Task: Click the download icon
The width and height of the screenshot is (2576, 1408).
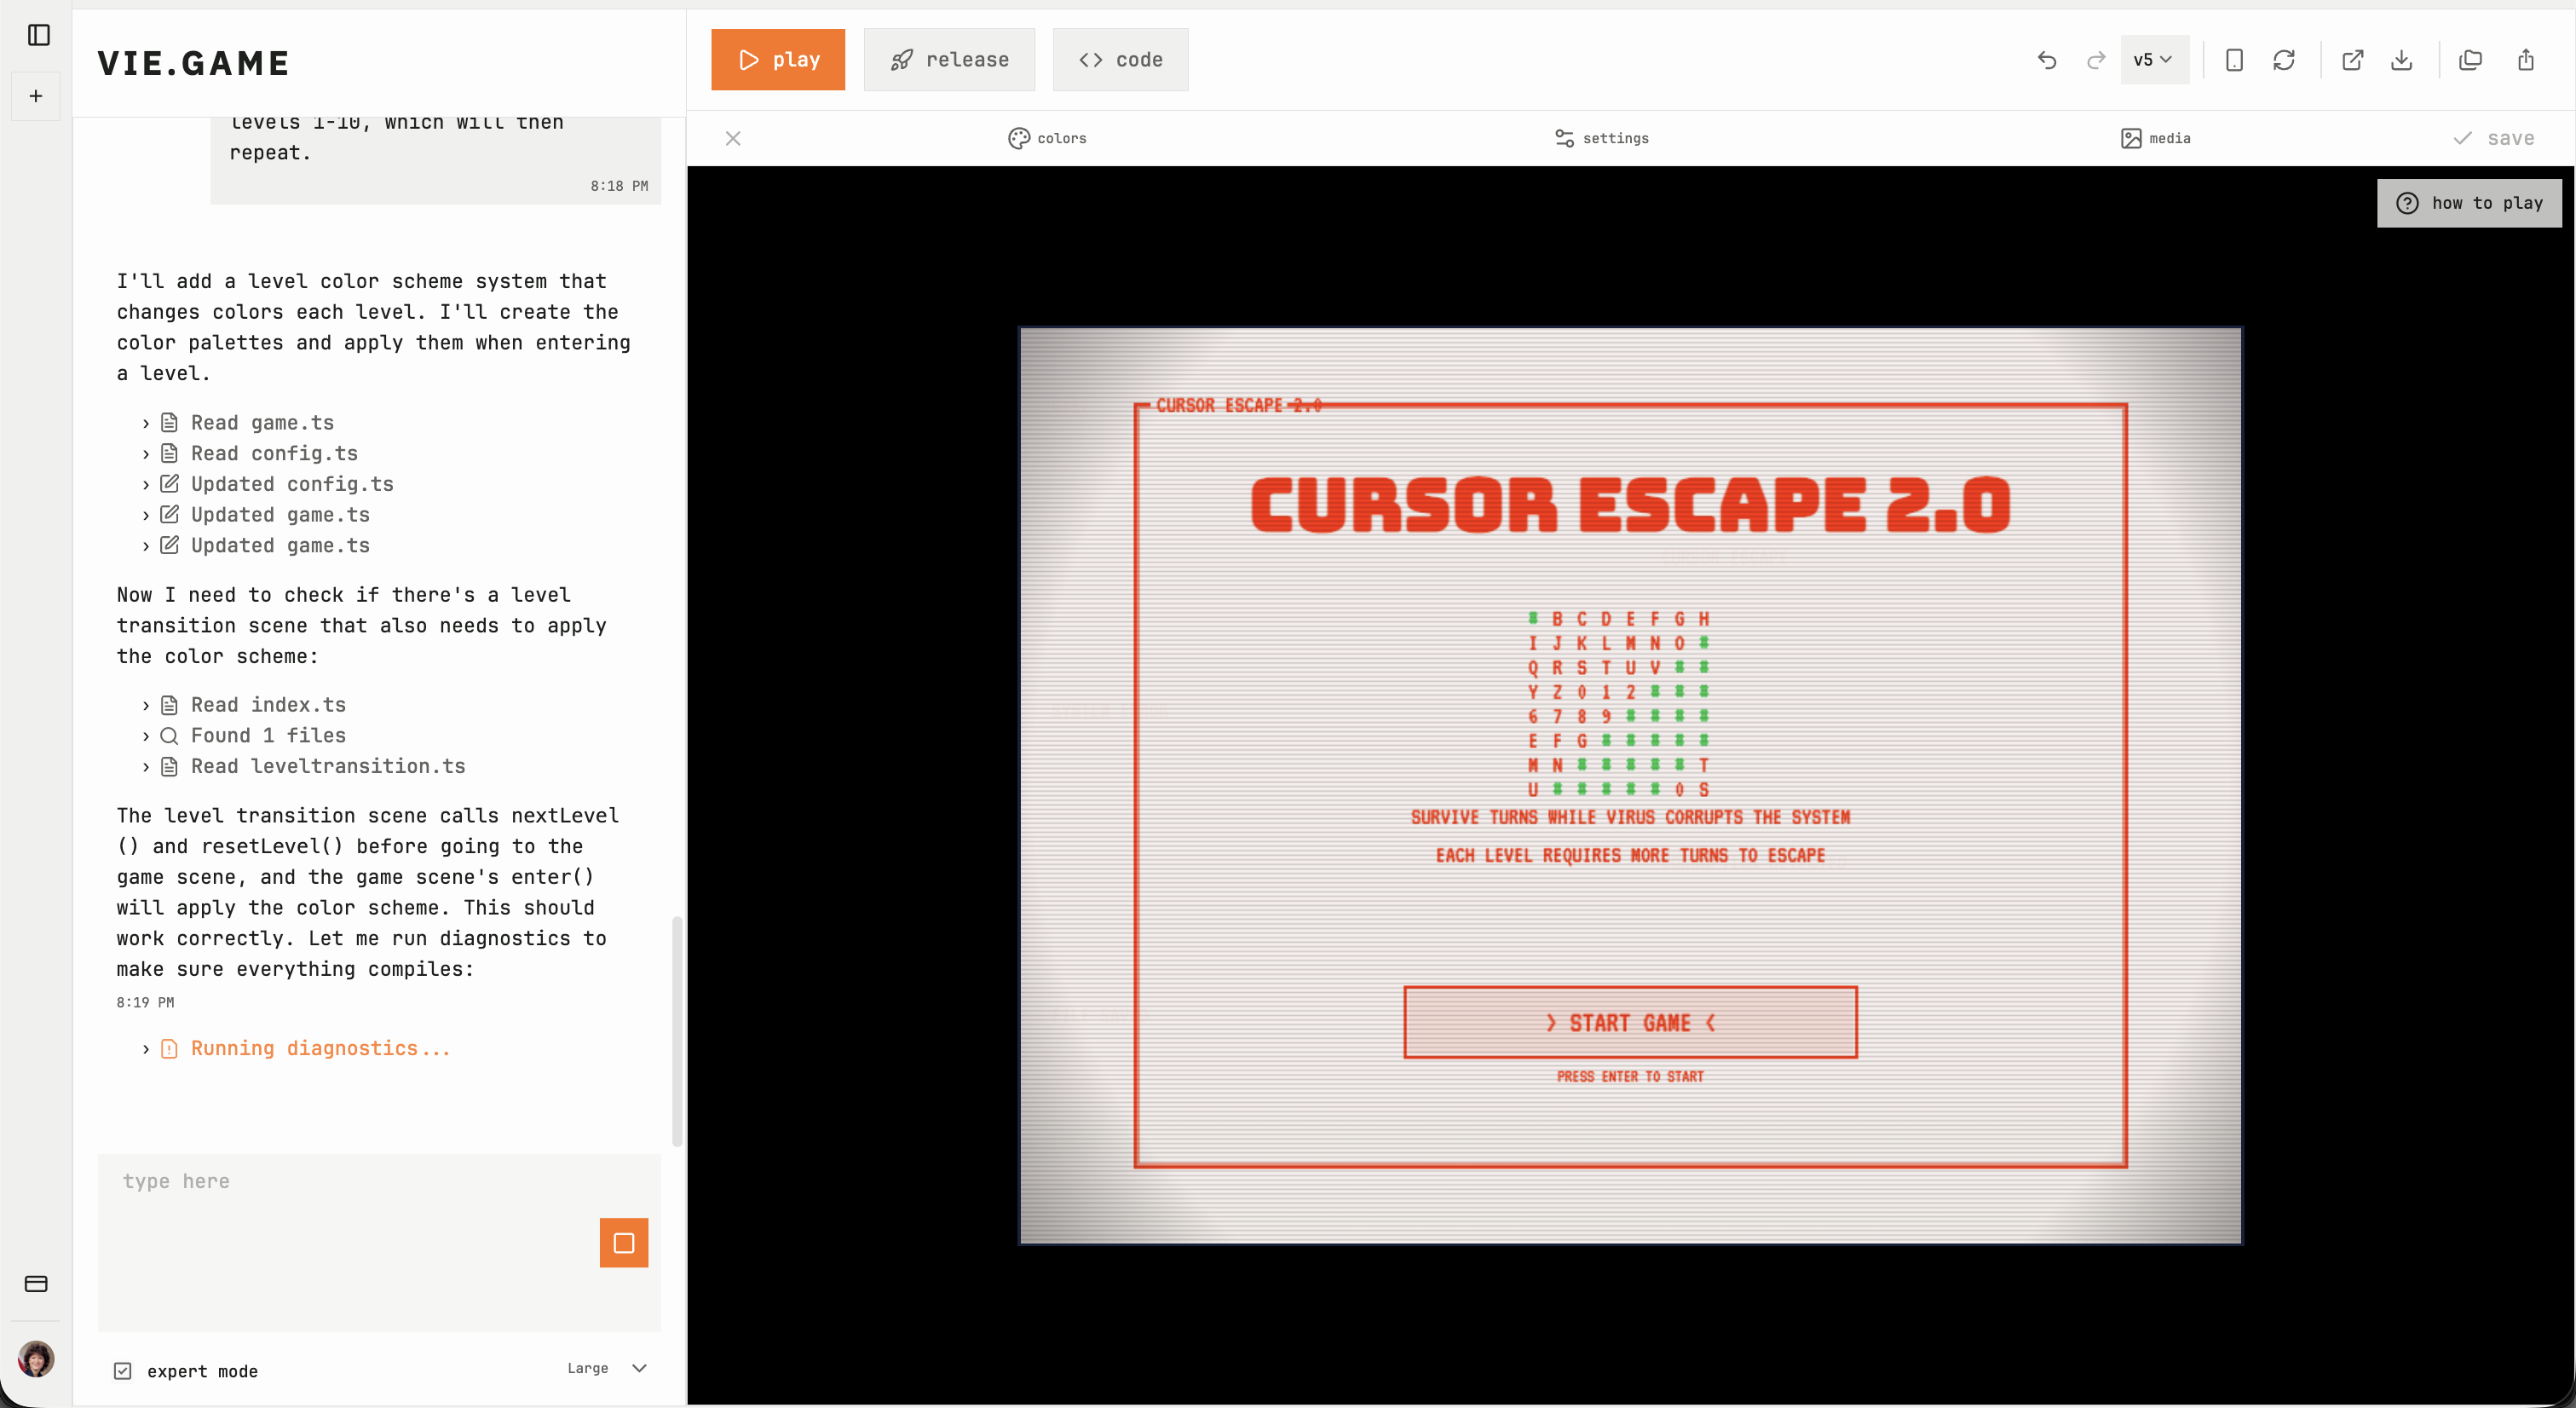Action: pyautogui.click(x=2402, y=60)
